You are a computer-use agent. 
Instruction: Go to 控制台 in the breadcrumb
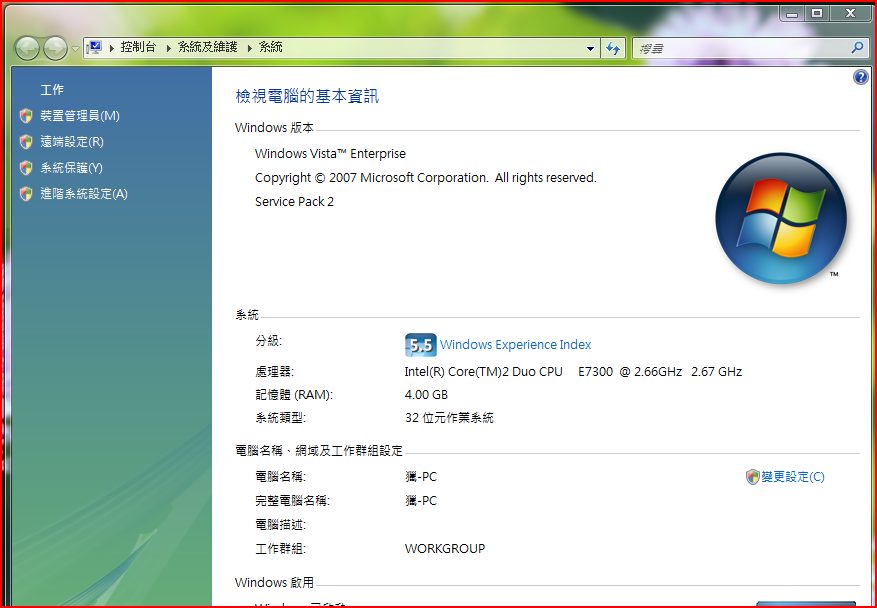tap(138, 47)
